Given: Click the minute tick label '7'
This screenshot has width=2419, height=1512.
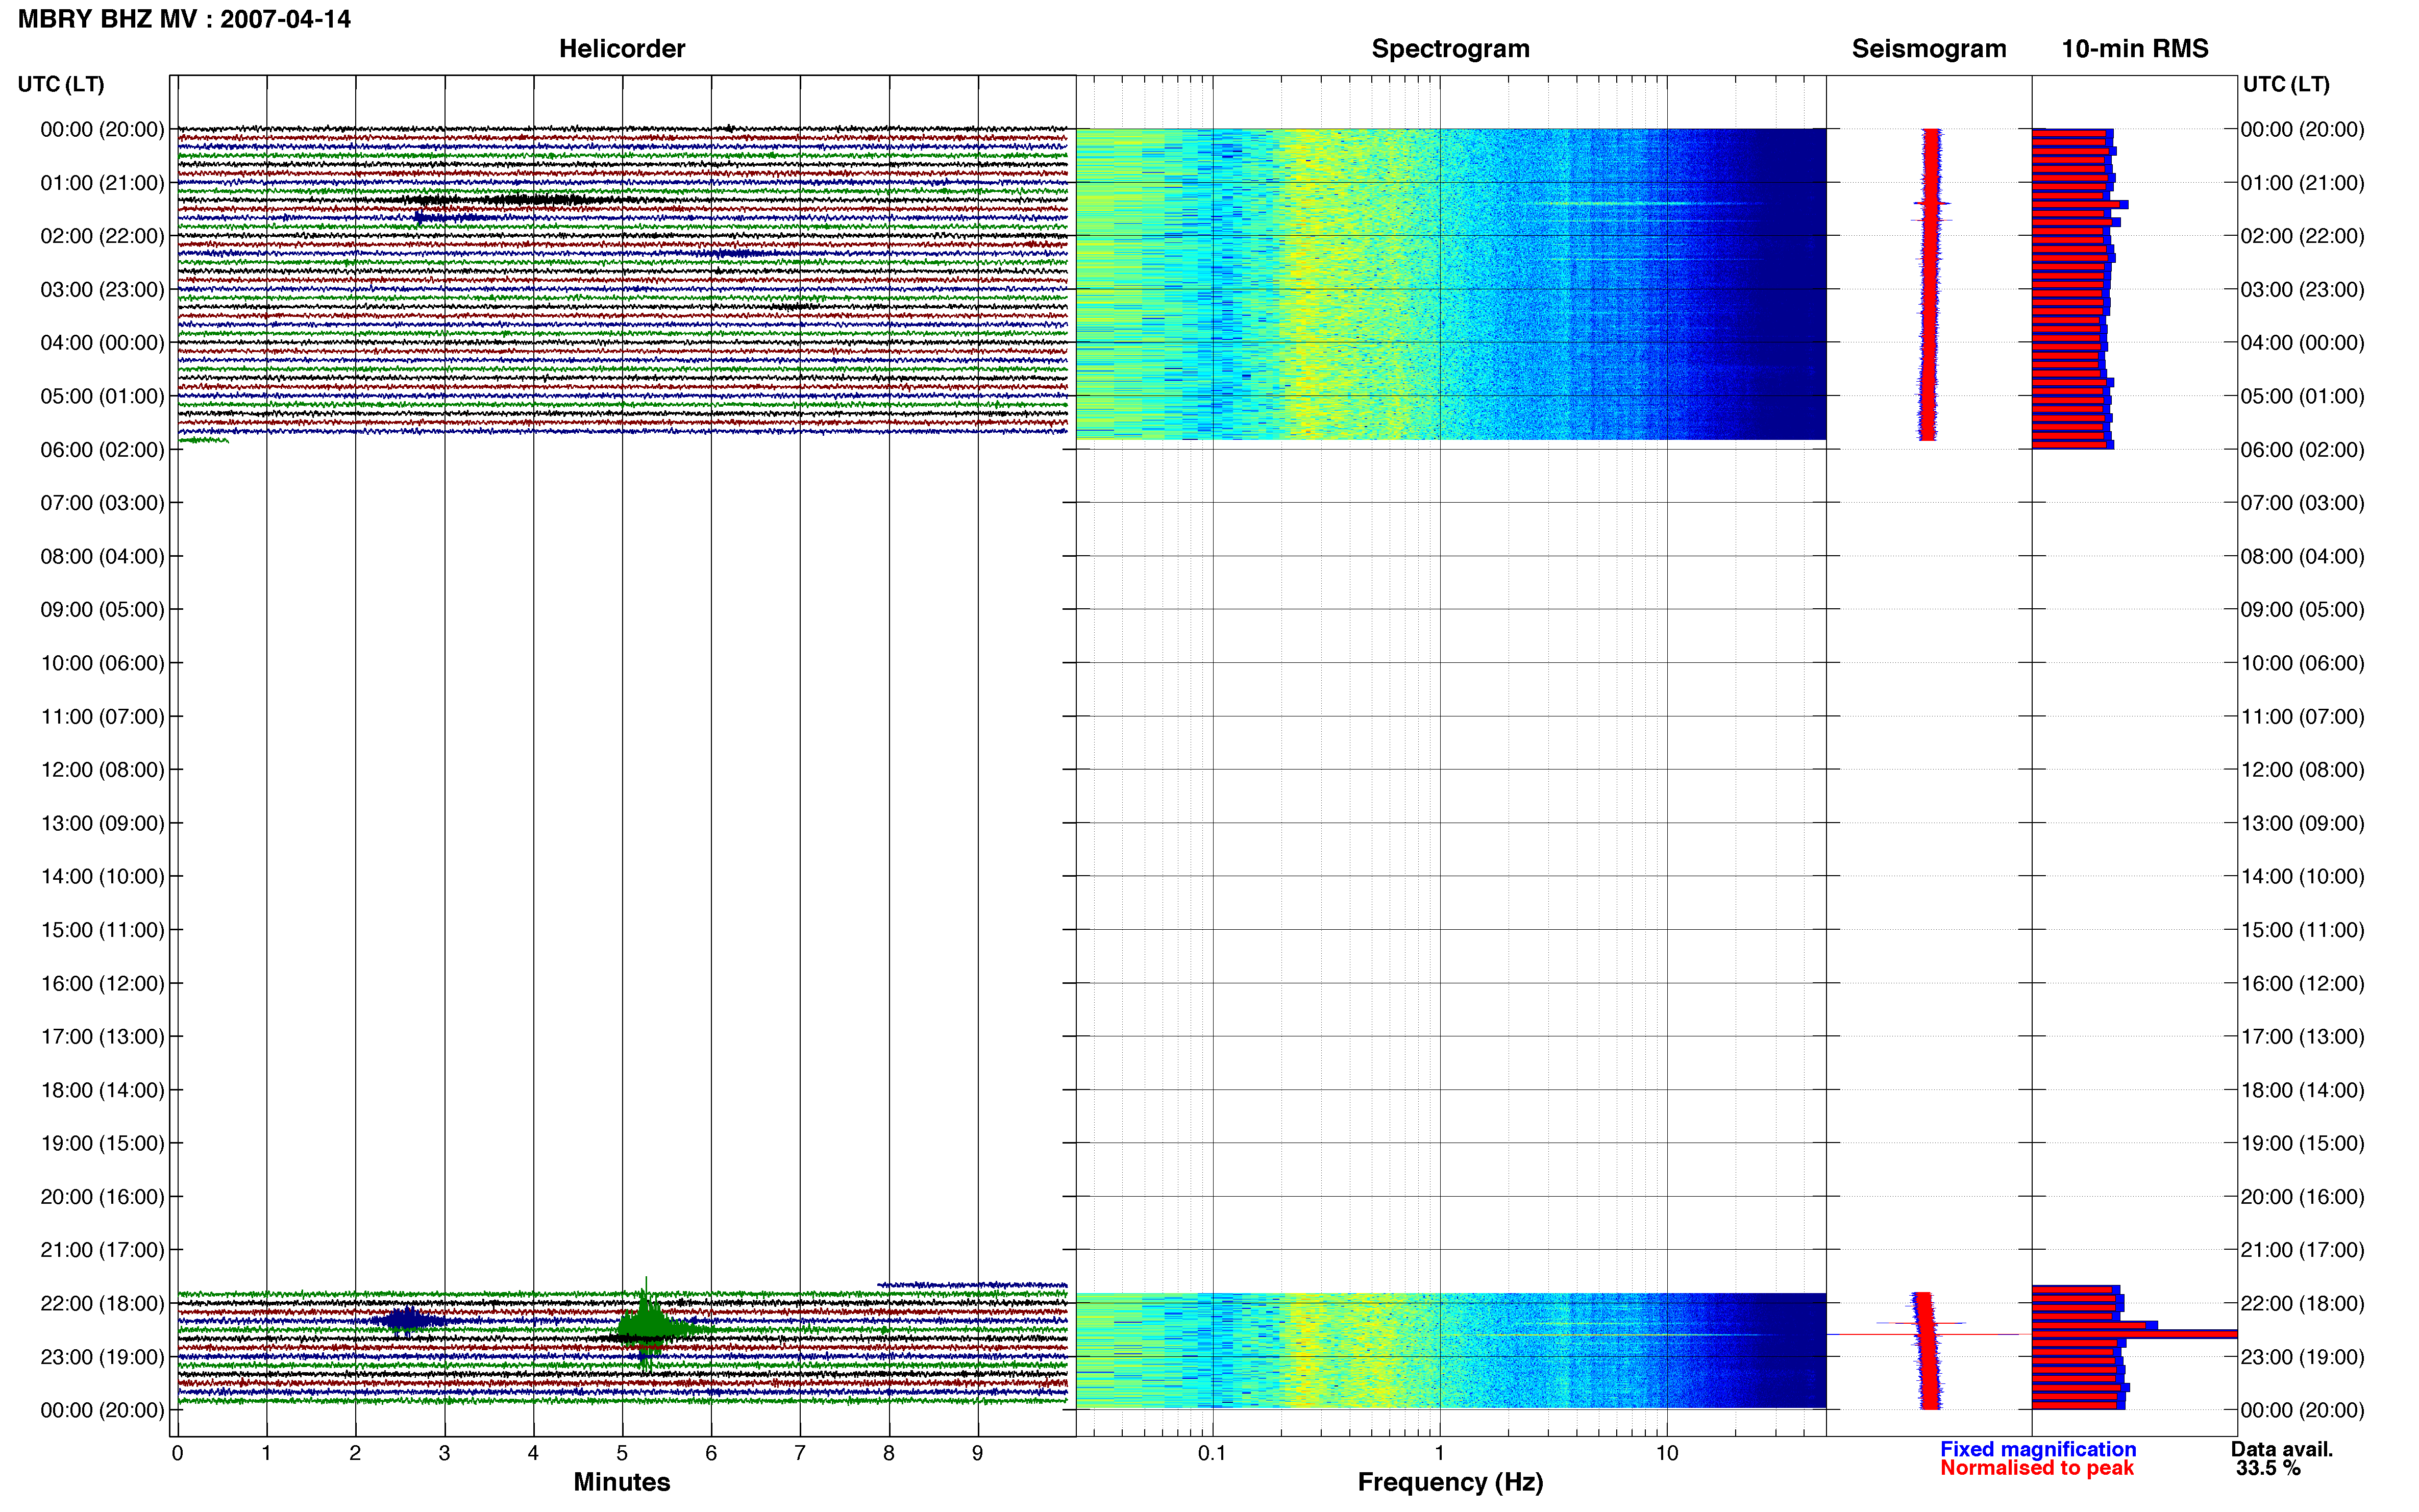Looking at the screenshot, I should pos(800,1453).
